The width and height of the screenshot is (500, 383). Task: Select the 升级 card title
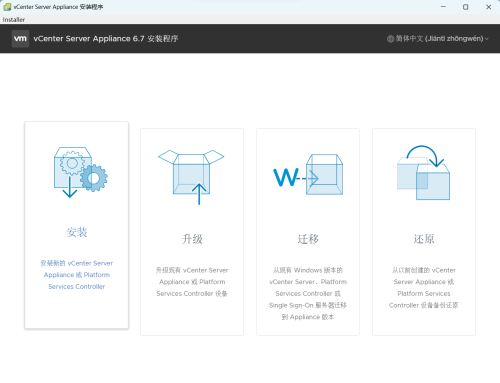tap(192, 239)
